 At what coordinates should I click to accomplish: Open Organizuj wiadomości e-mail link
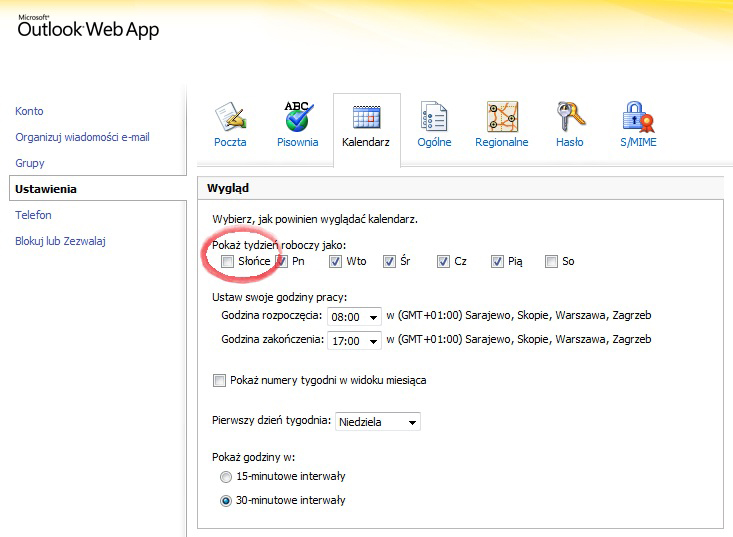pyautogui.click(x=82, y=137)
